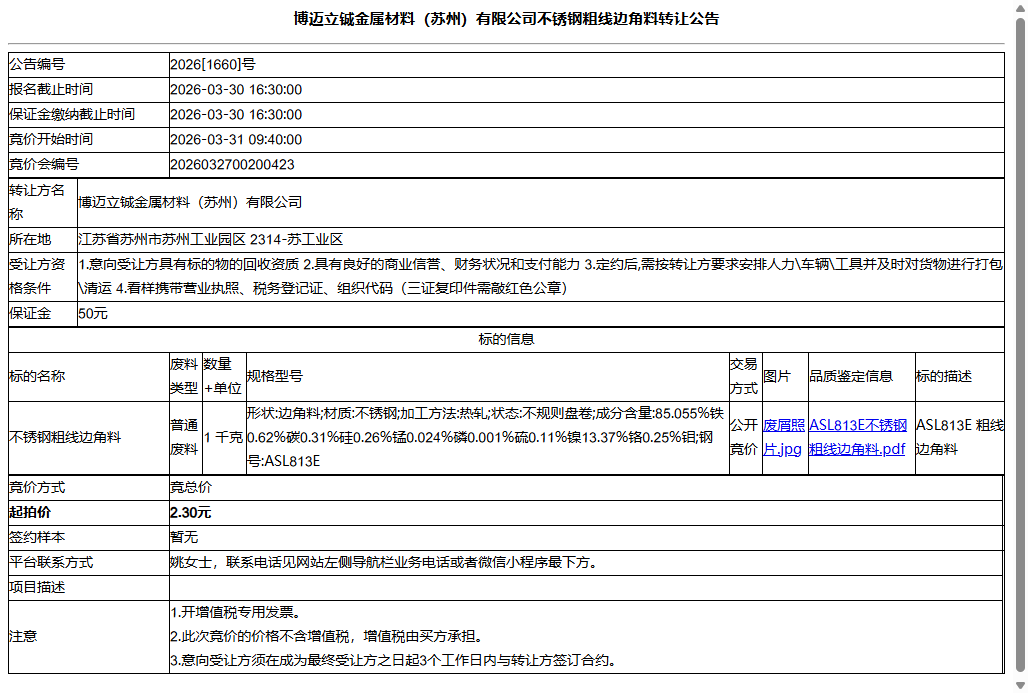
Task: Click the scrollbar down arrow
Action: (1019, 684)
